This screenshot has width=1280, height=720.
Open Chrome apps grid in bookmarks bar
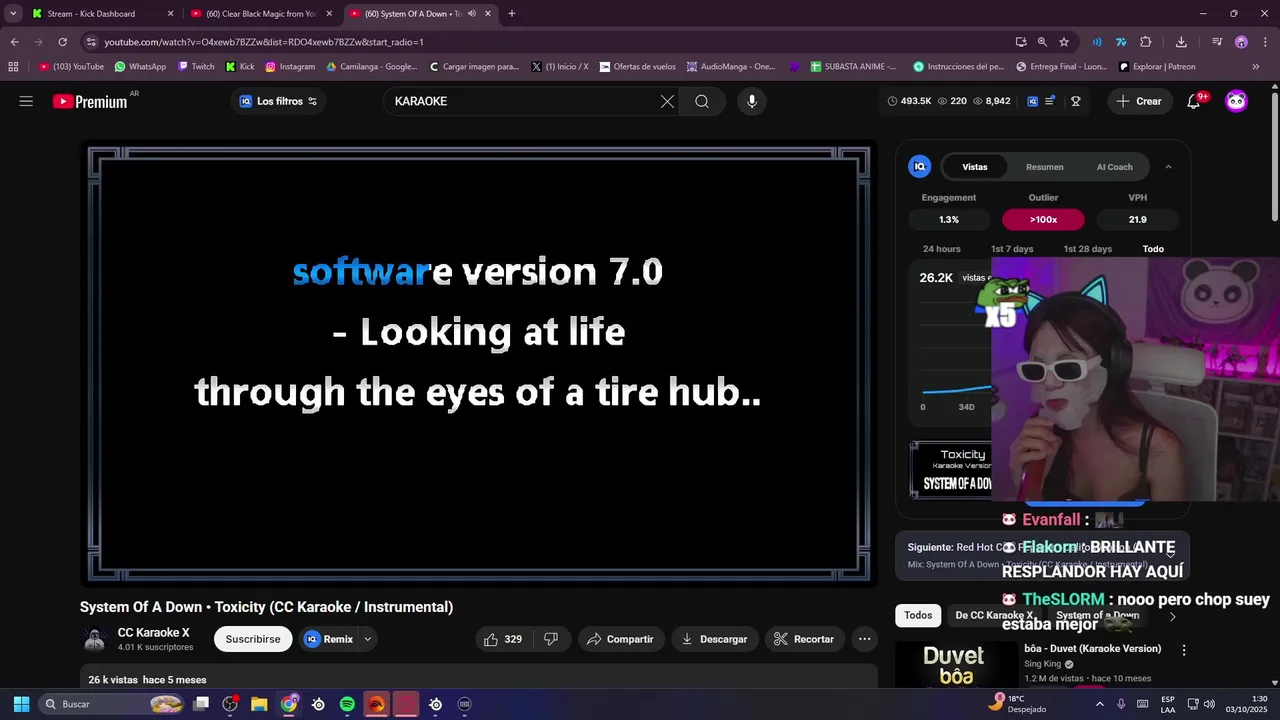pyautogui.click(x=13, y=67)
